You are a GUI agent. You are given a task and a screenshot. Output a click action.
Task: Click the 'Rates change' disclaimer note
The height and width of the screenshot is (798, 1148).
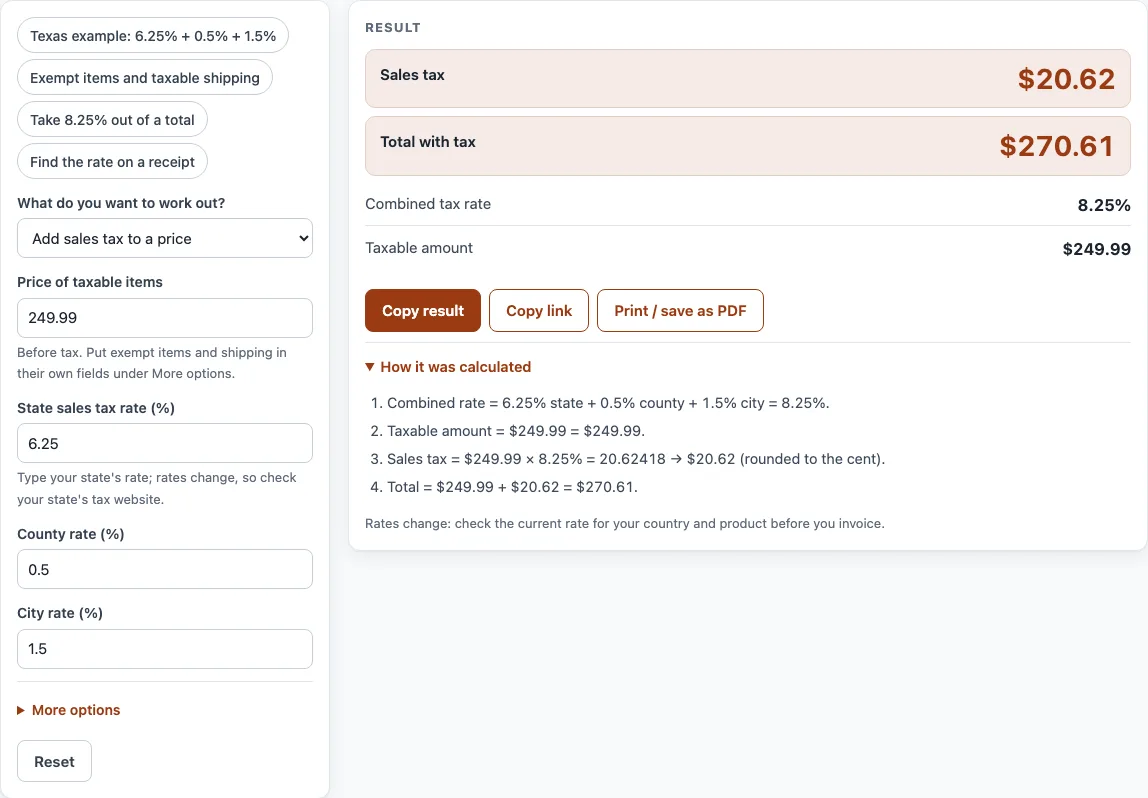(625, 523)
